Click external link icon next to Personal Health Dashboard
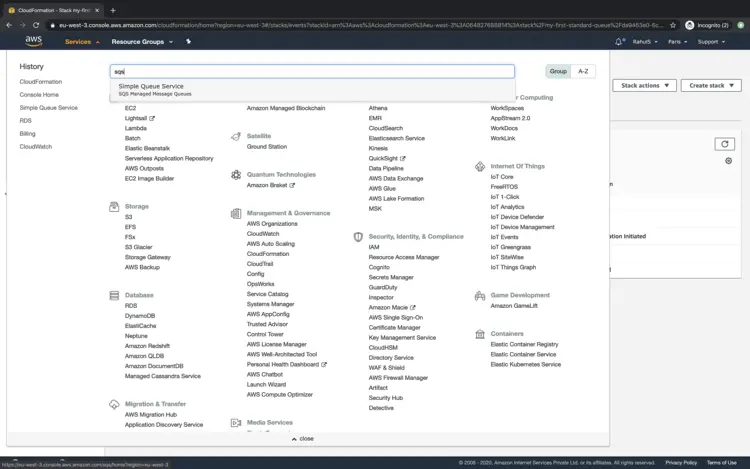The height and width of the screenshot is (469, 750). tap(324, 364)
